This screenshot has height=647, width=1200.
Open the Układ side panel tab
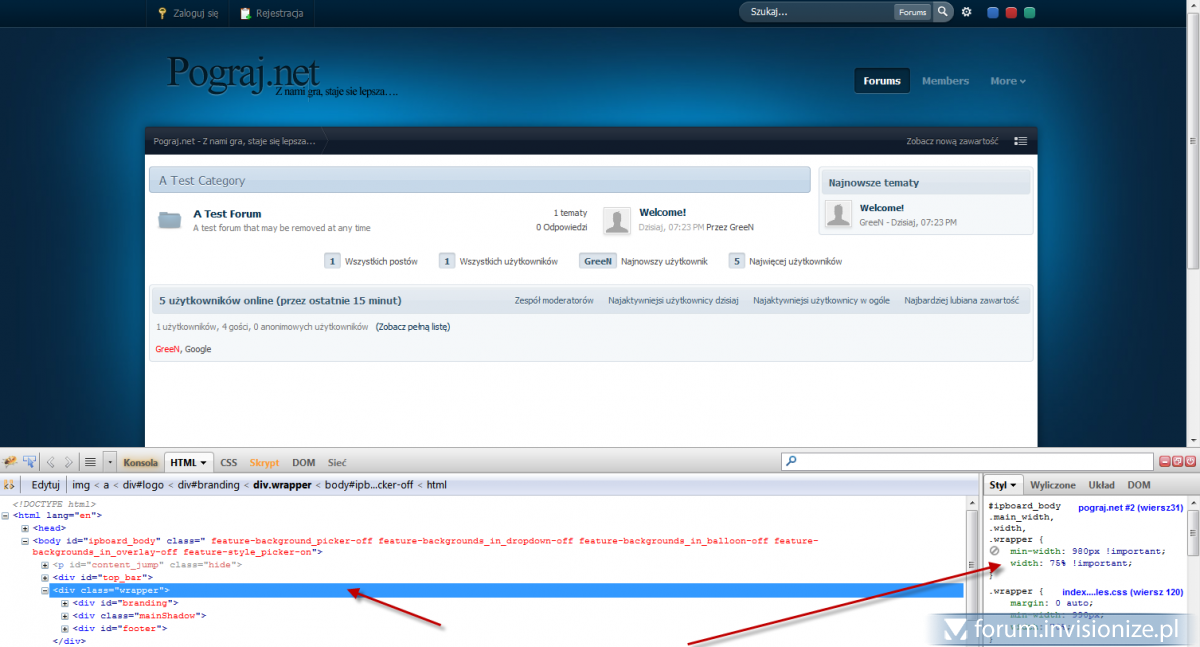point(1101,484)
